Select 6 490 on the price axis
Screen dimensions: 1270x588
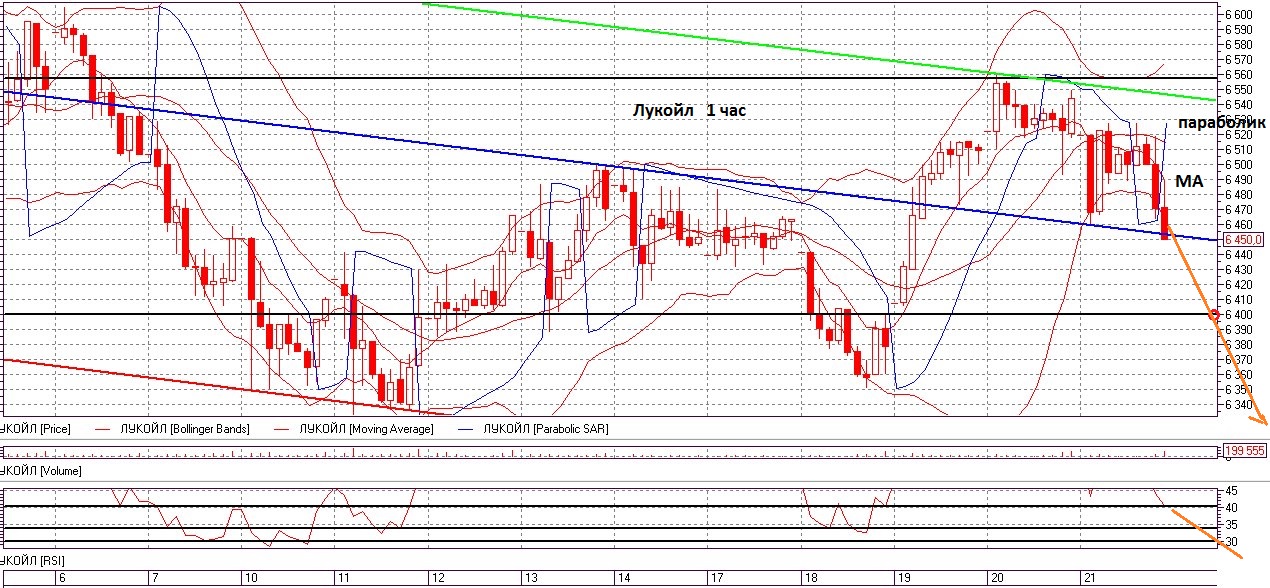[1238, 180]
